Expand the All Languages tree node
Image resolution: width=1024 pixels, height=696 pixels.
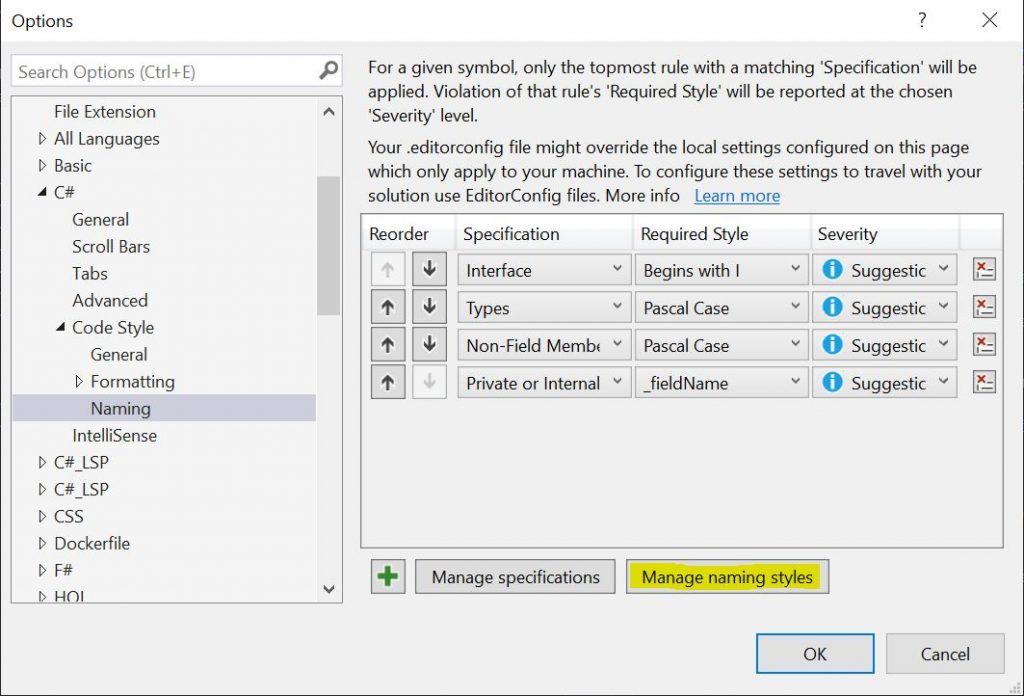42,139
